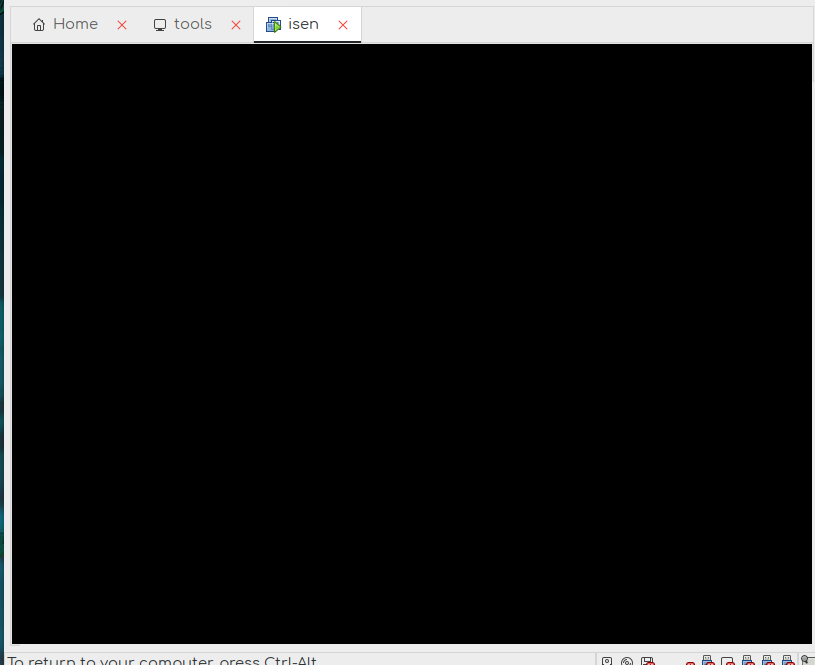Click the last USB device status icon
The image size is (815, 665).
tap(787, 661)
